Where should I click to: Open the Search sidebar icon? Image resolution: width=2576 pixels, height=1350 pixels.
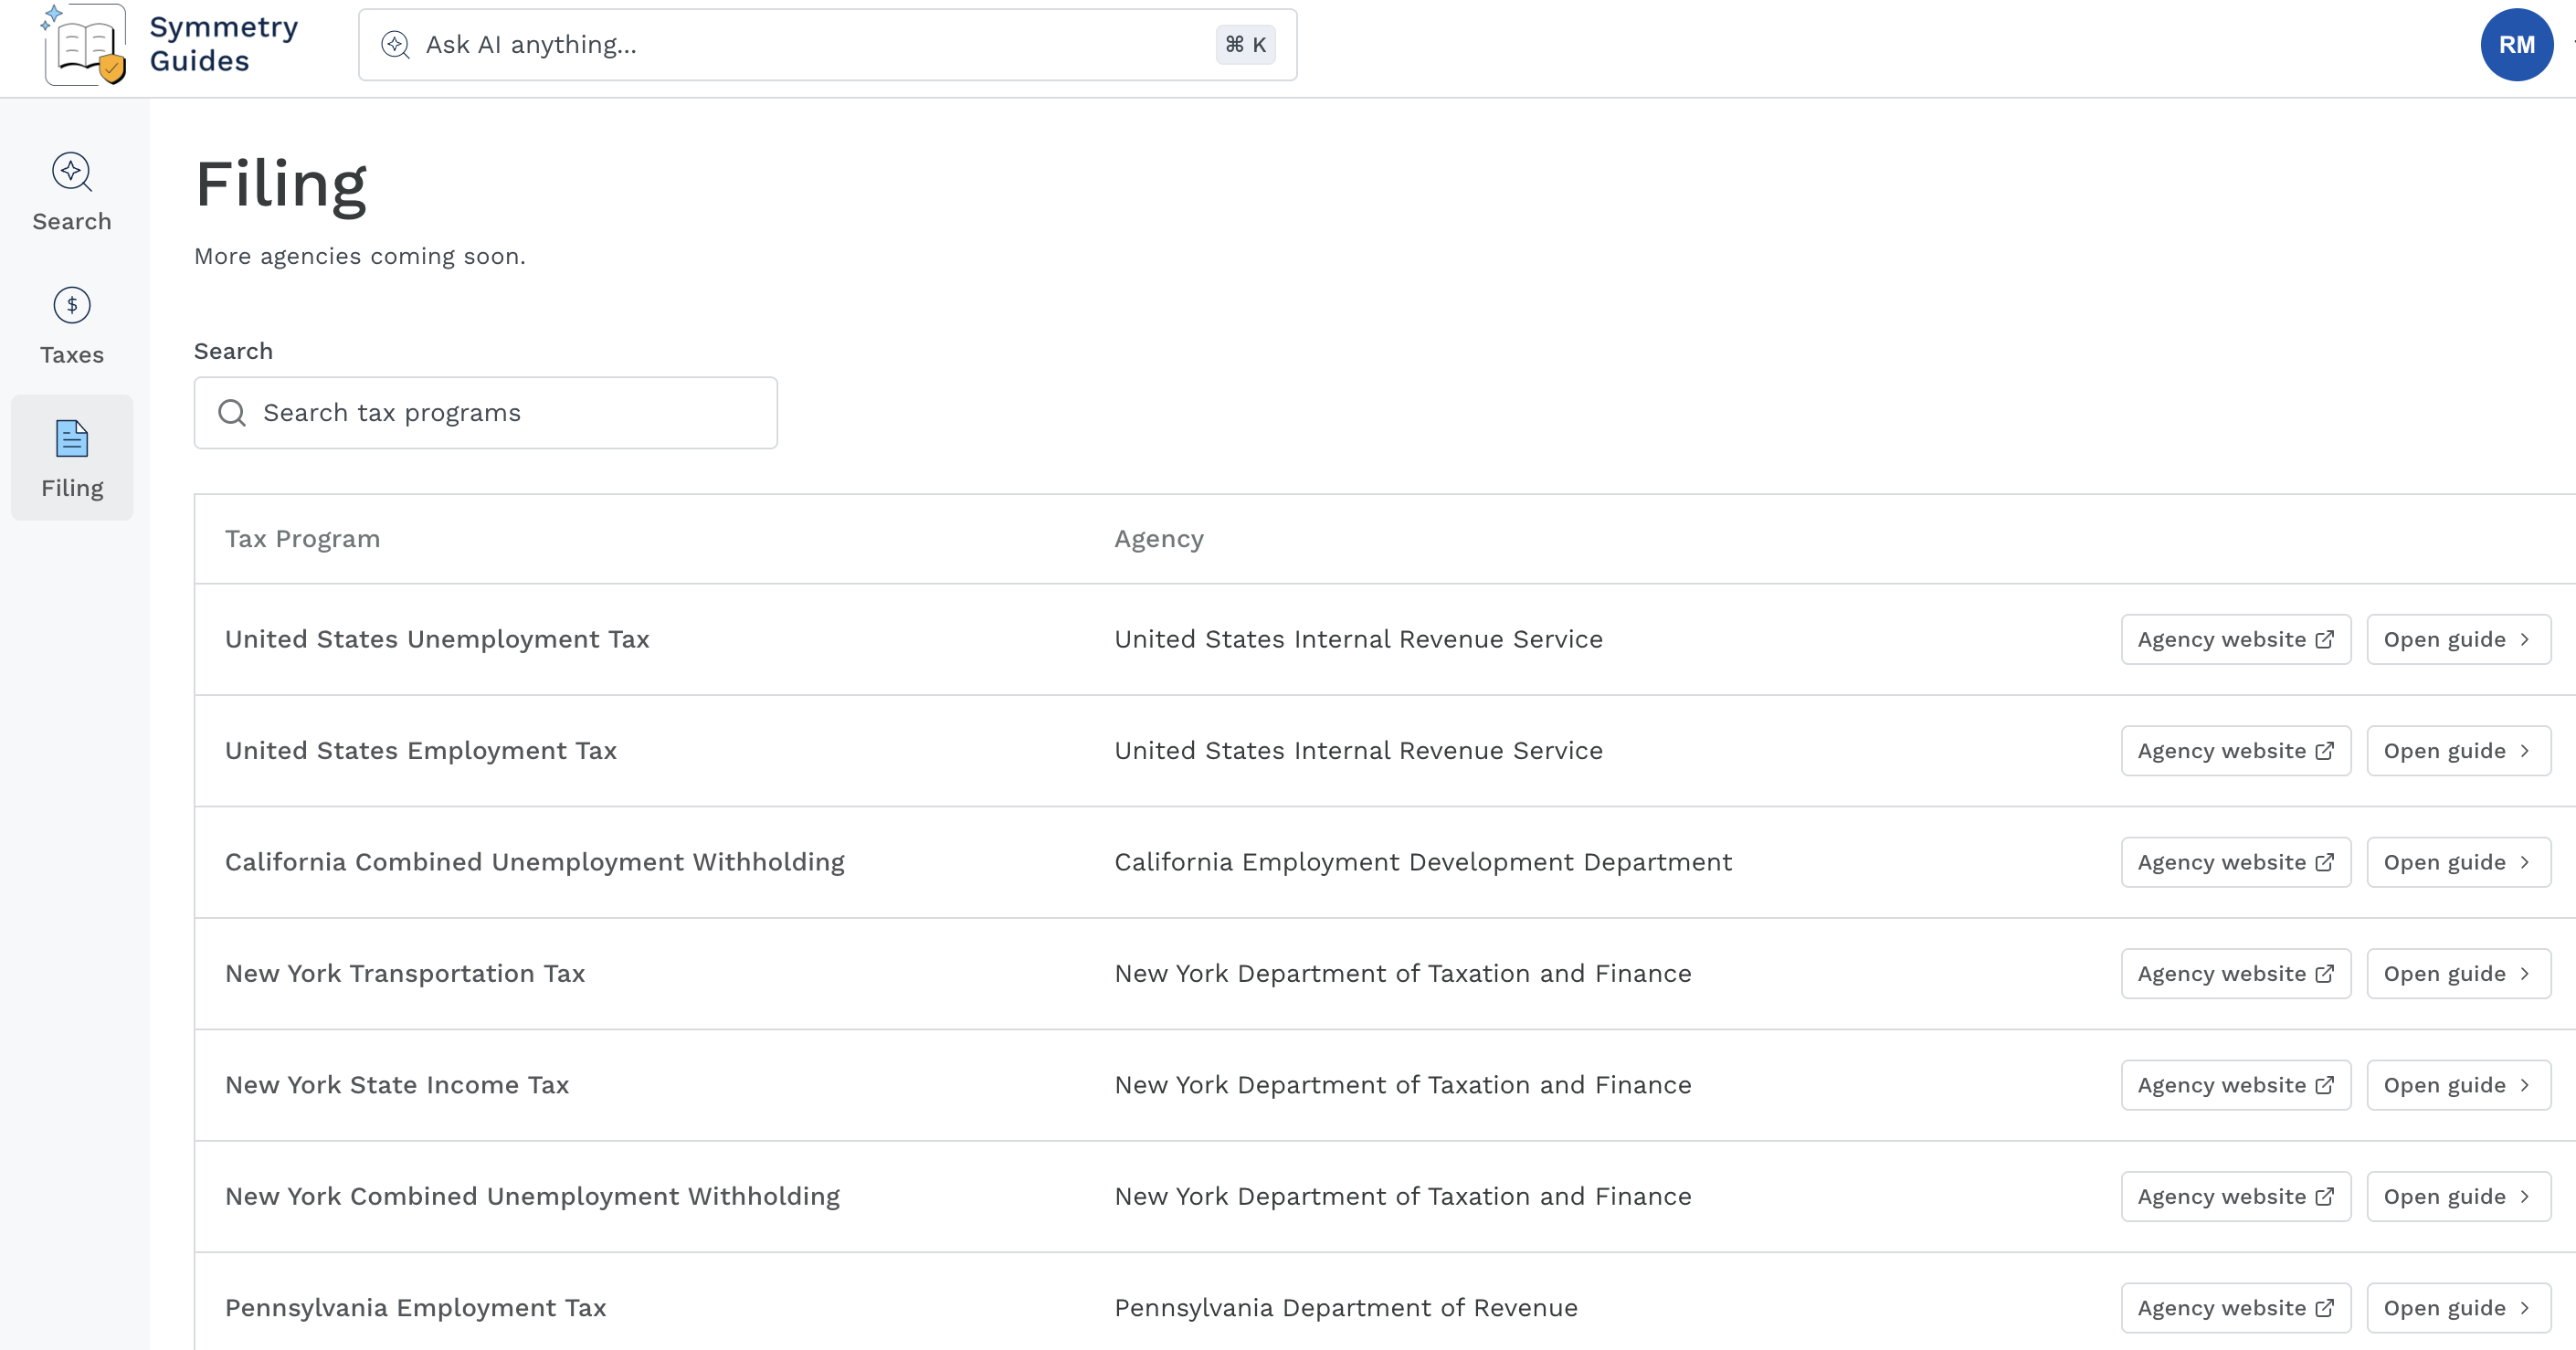[x=72, y=172]
